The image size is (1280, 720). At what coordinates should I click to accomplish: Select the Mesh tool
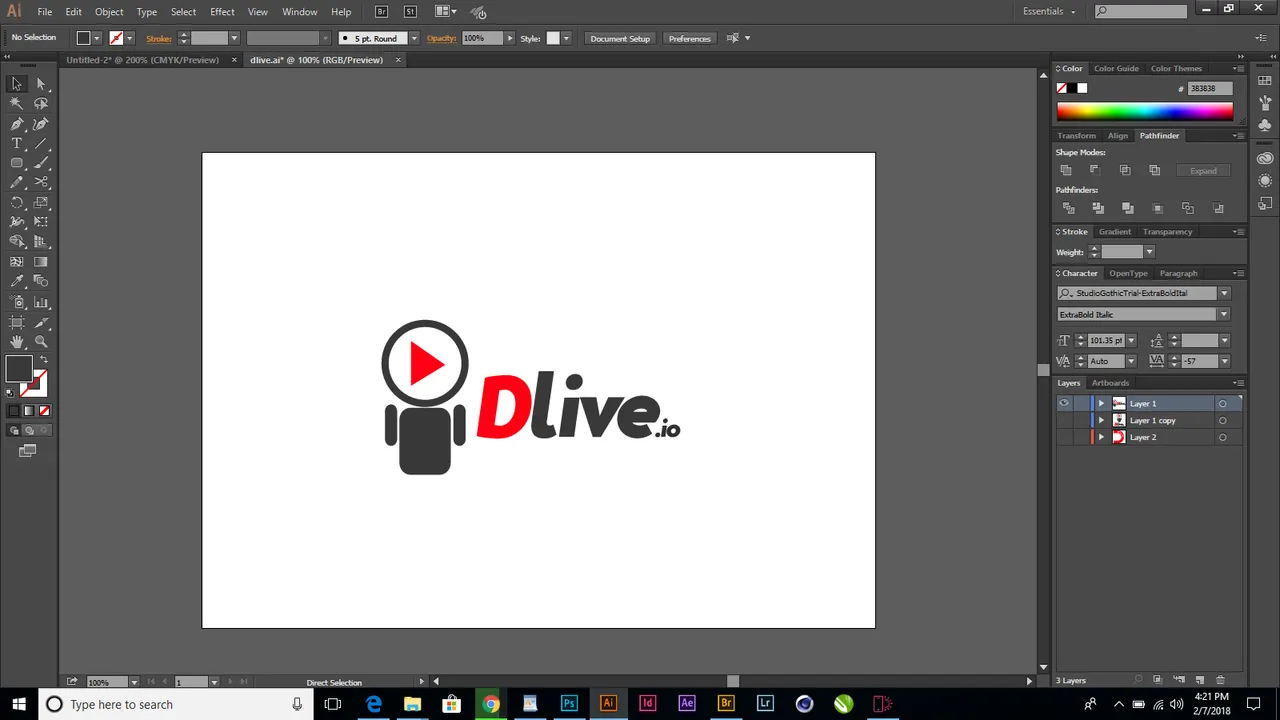pyautogui.click(x=17, y=262)
